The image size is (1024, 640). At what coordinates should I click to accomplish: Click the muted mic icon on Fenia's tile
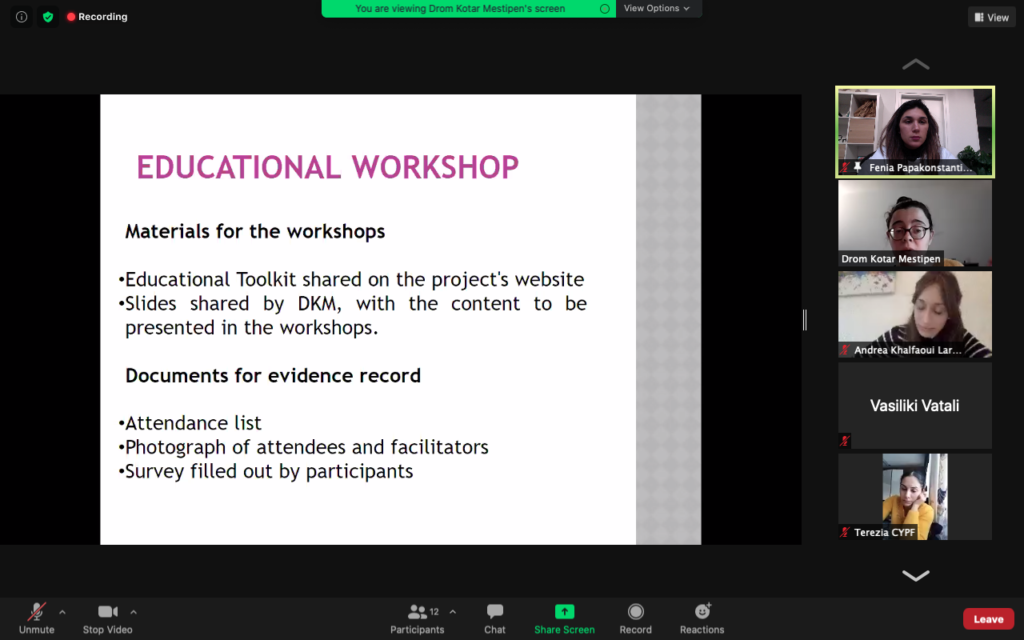(x=845, y=168)
